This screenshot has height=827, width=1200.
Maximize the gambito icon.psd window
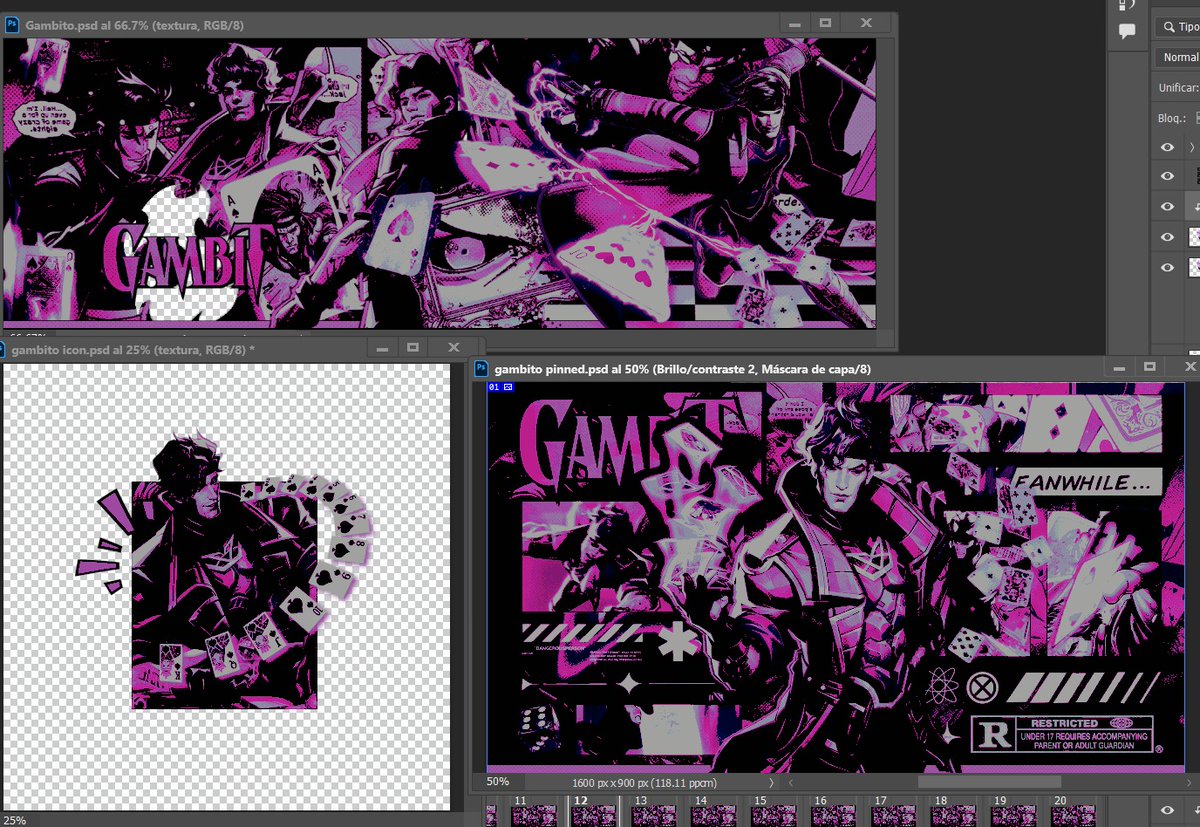pos(412,348)
